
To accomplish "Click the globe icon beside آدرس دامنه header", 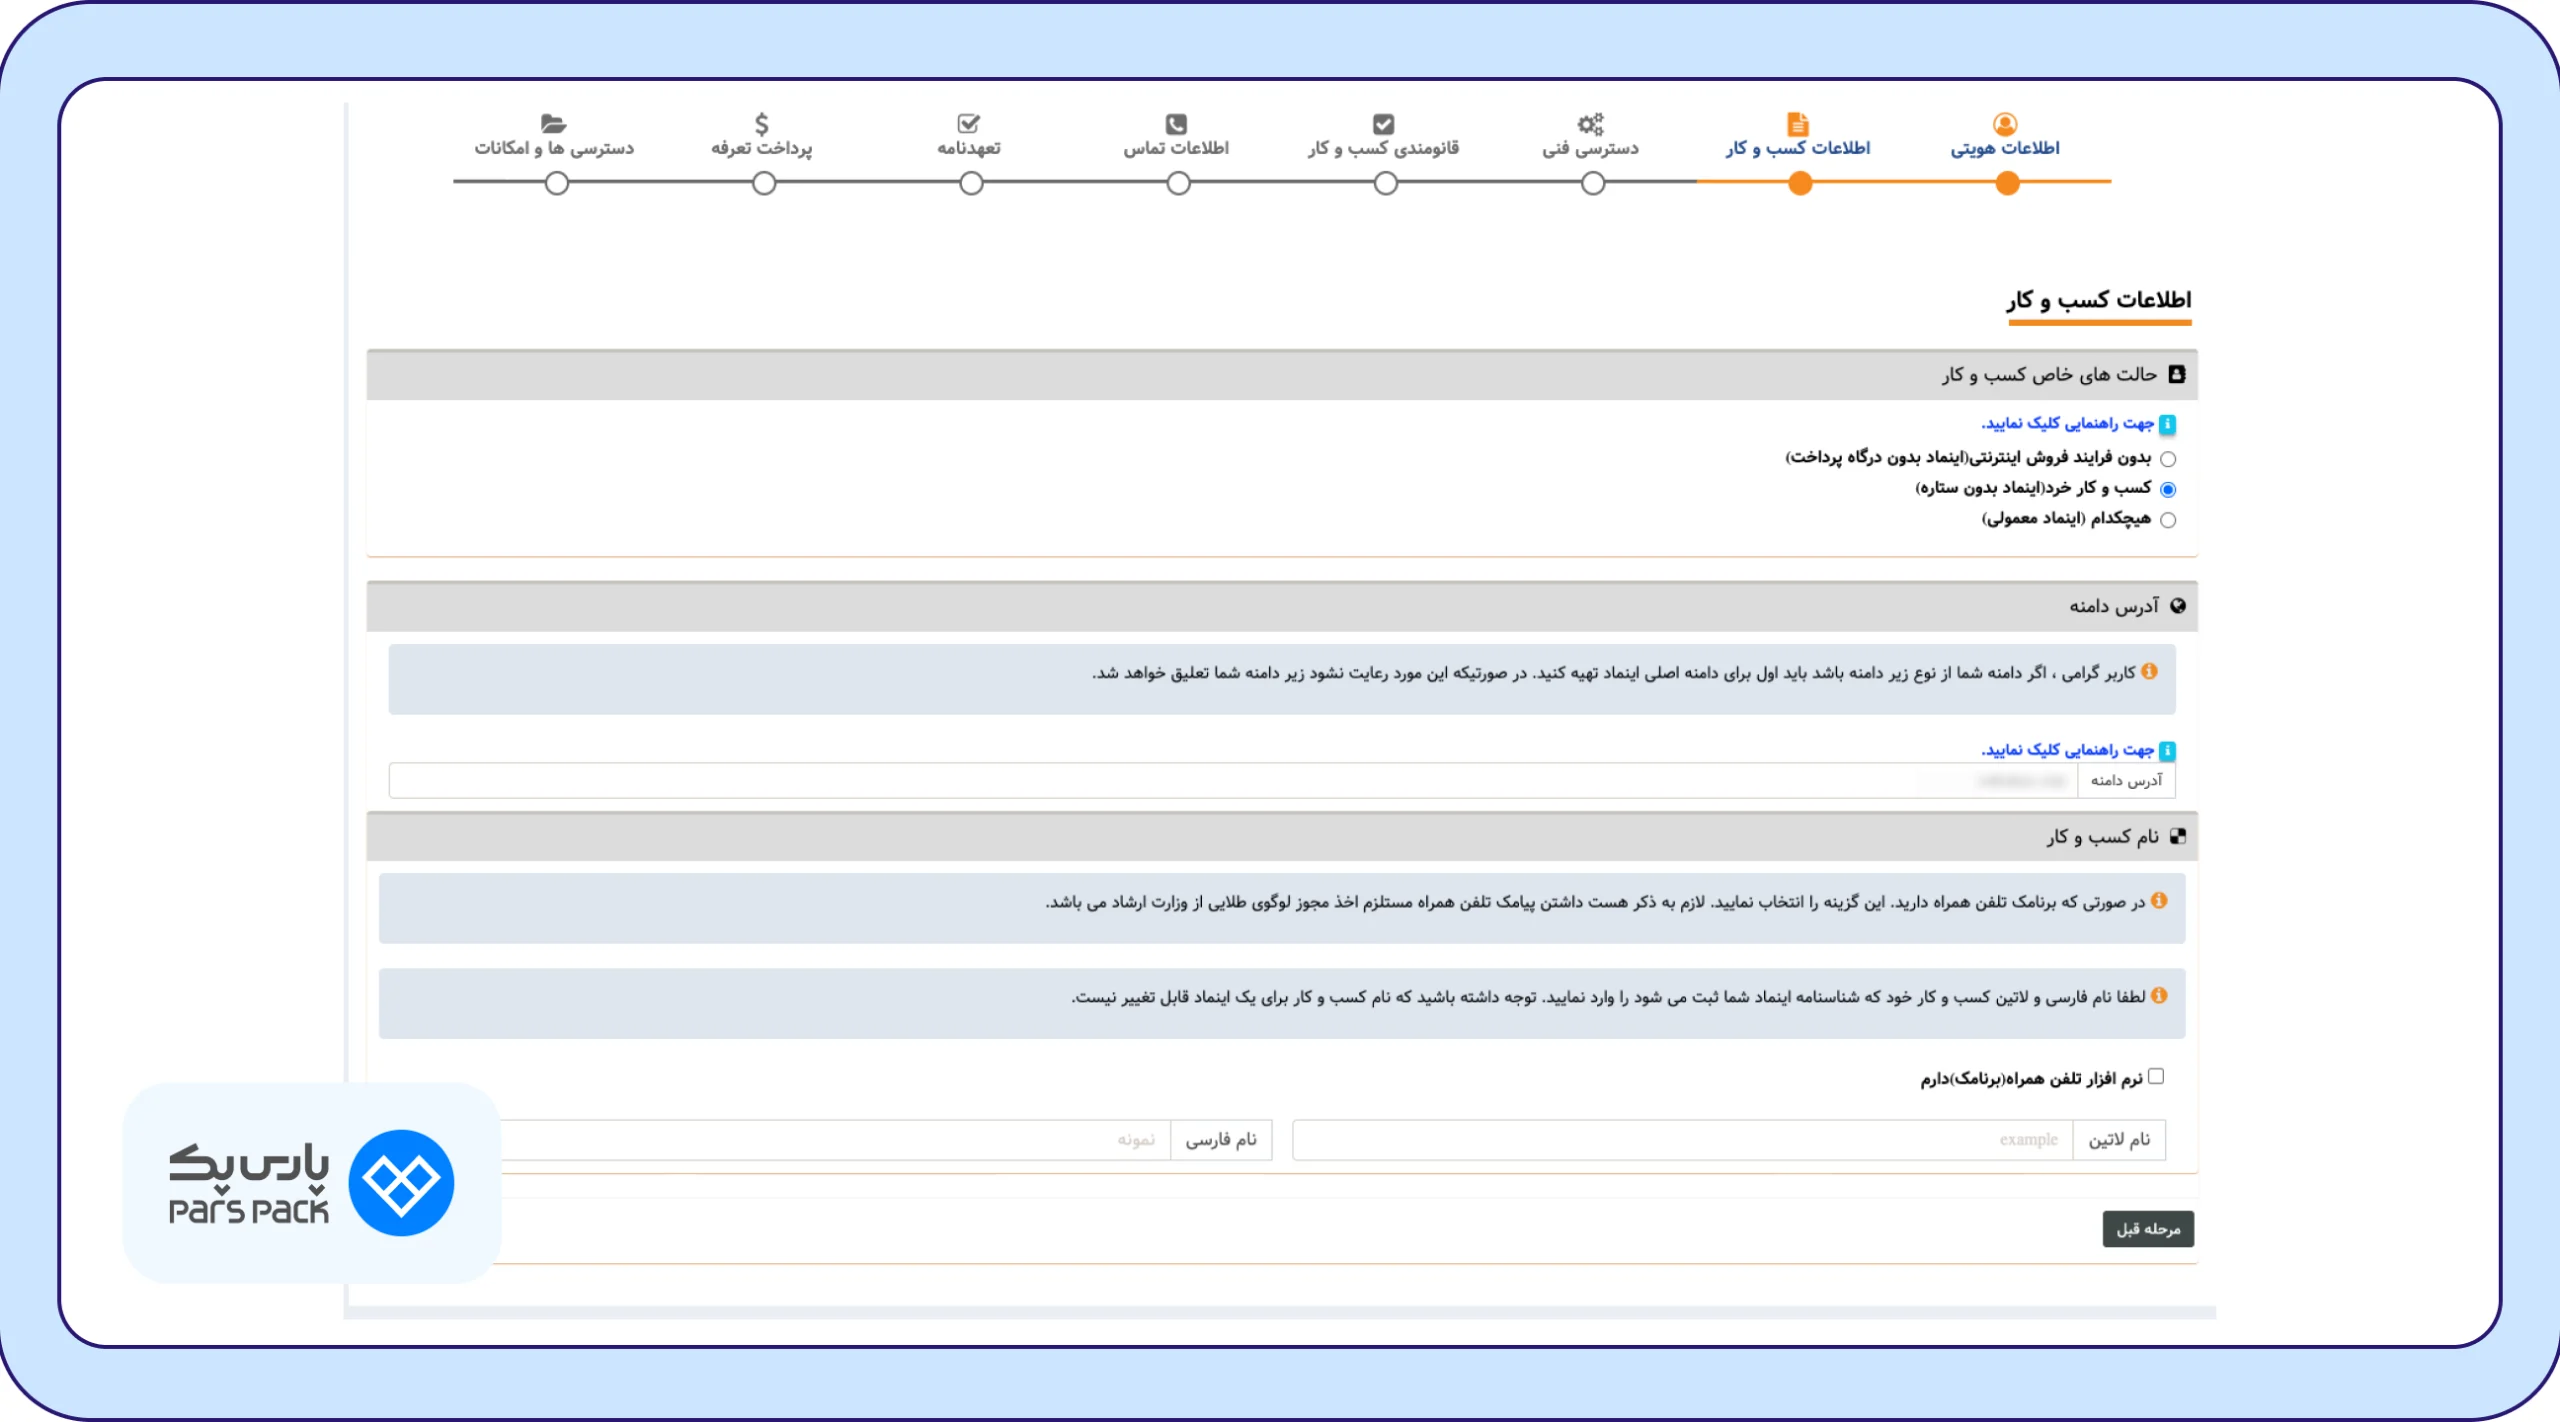I will point(2177,606).
